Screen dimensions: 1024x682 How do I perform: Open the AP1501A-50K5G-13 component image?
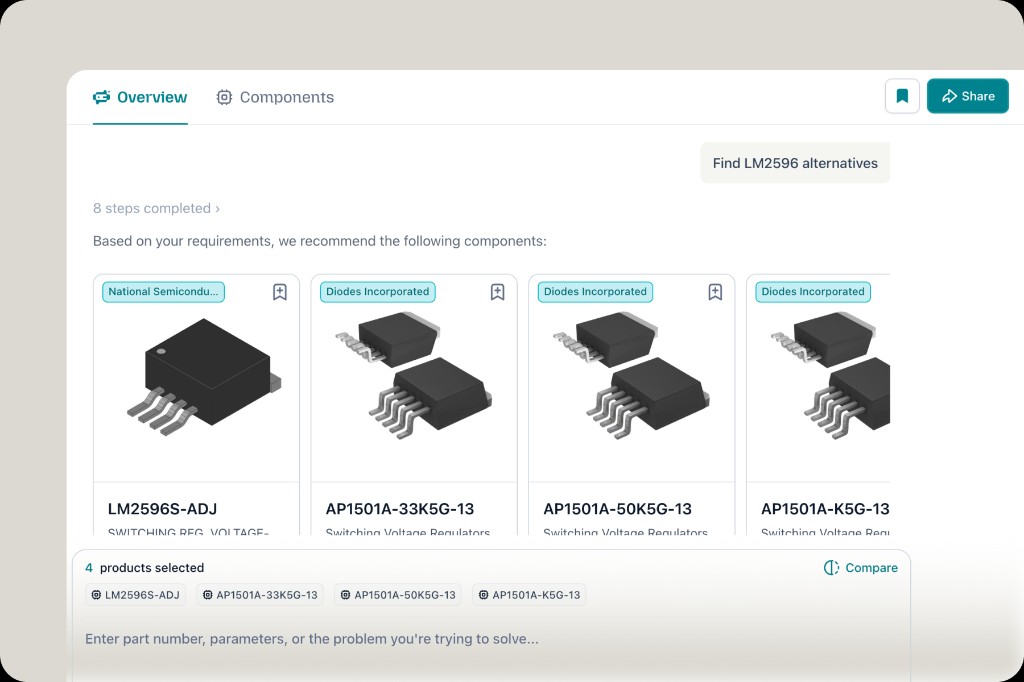tap(631, 376)
